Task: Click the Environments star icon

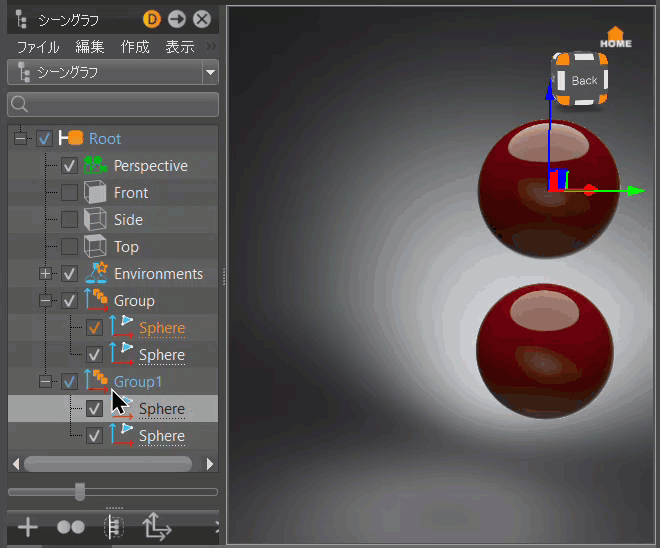Action: (96, 273)
